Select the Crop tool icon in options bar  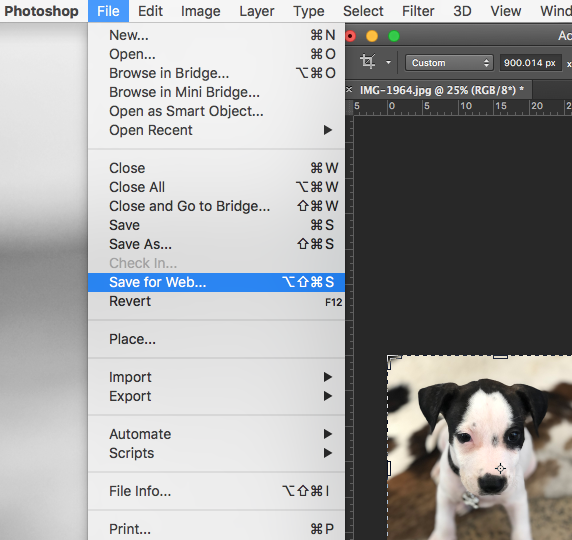367,61
